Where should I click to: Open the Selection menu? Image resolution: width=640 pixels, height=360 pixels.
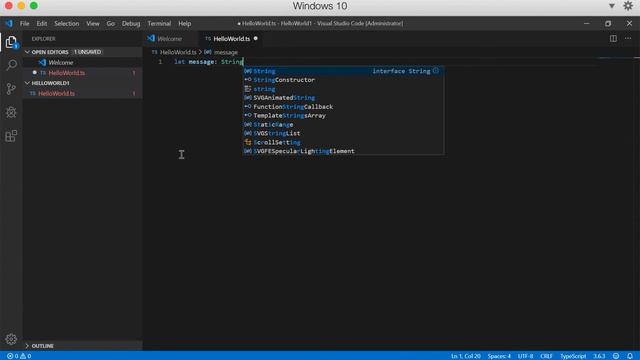67,23
